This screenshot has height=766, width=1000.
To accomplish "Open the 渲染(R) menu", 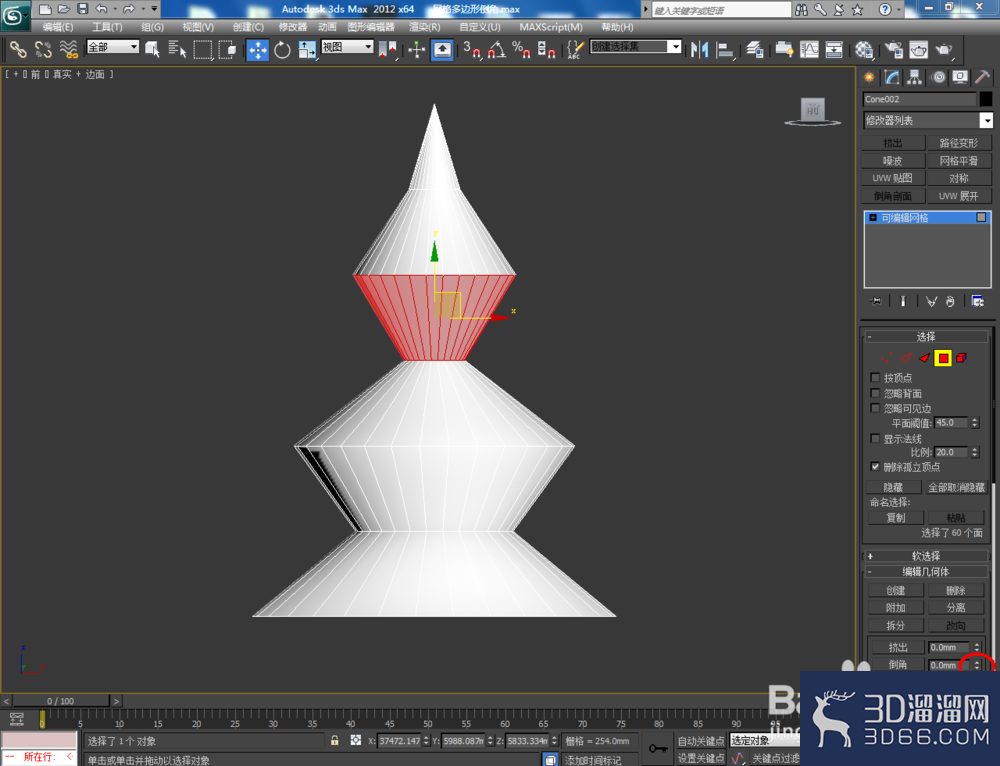I will pyautogui.click(x=425, y=27).
